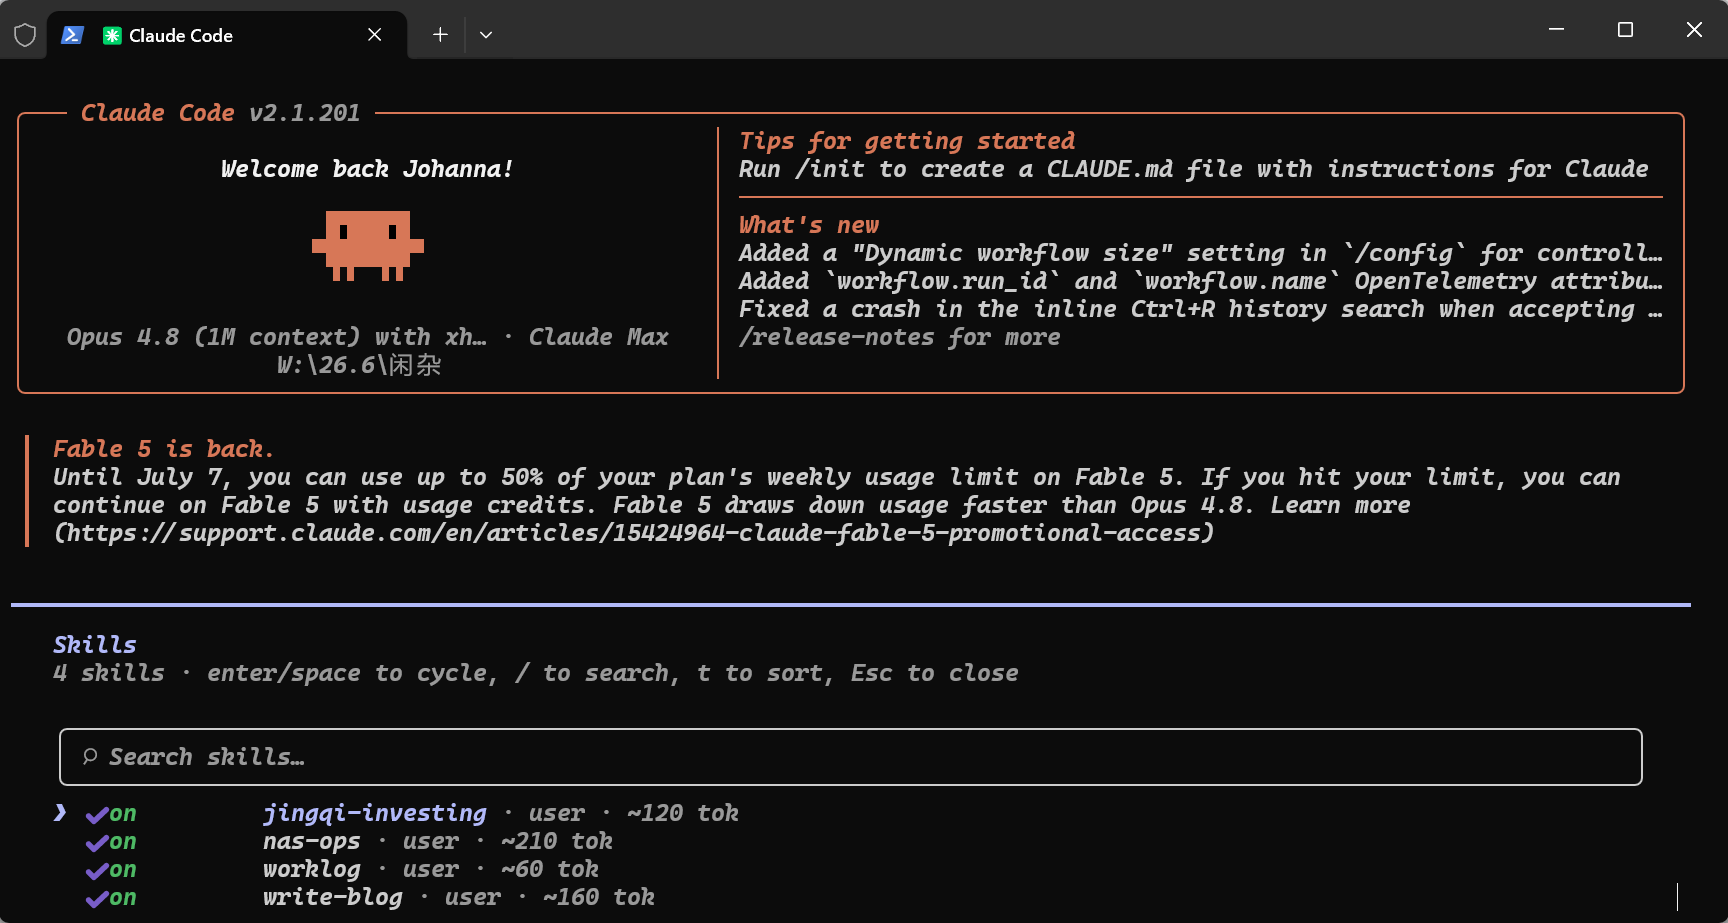Click the PowerShell icon on the tab
This screenshot has width=1728, height=923.
[72, 35]
